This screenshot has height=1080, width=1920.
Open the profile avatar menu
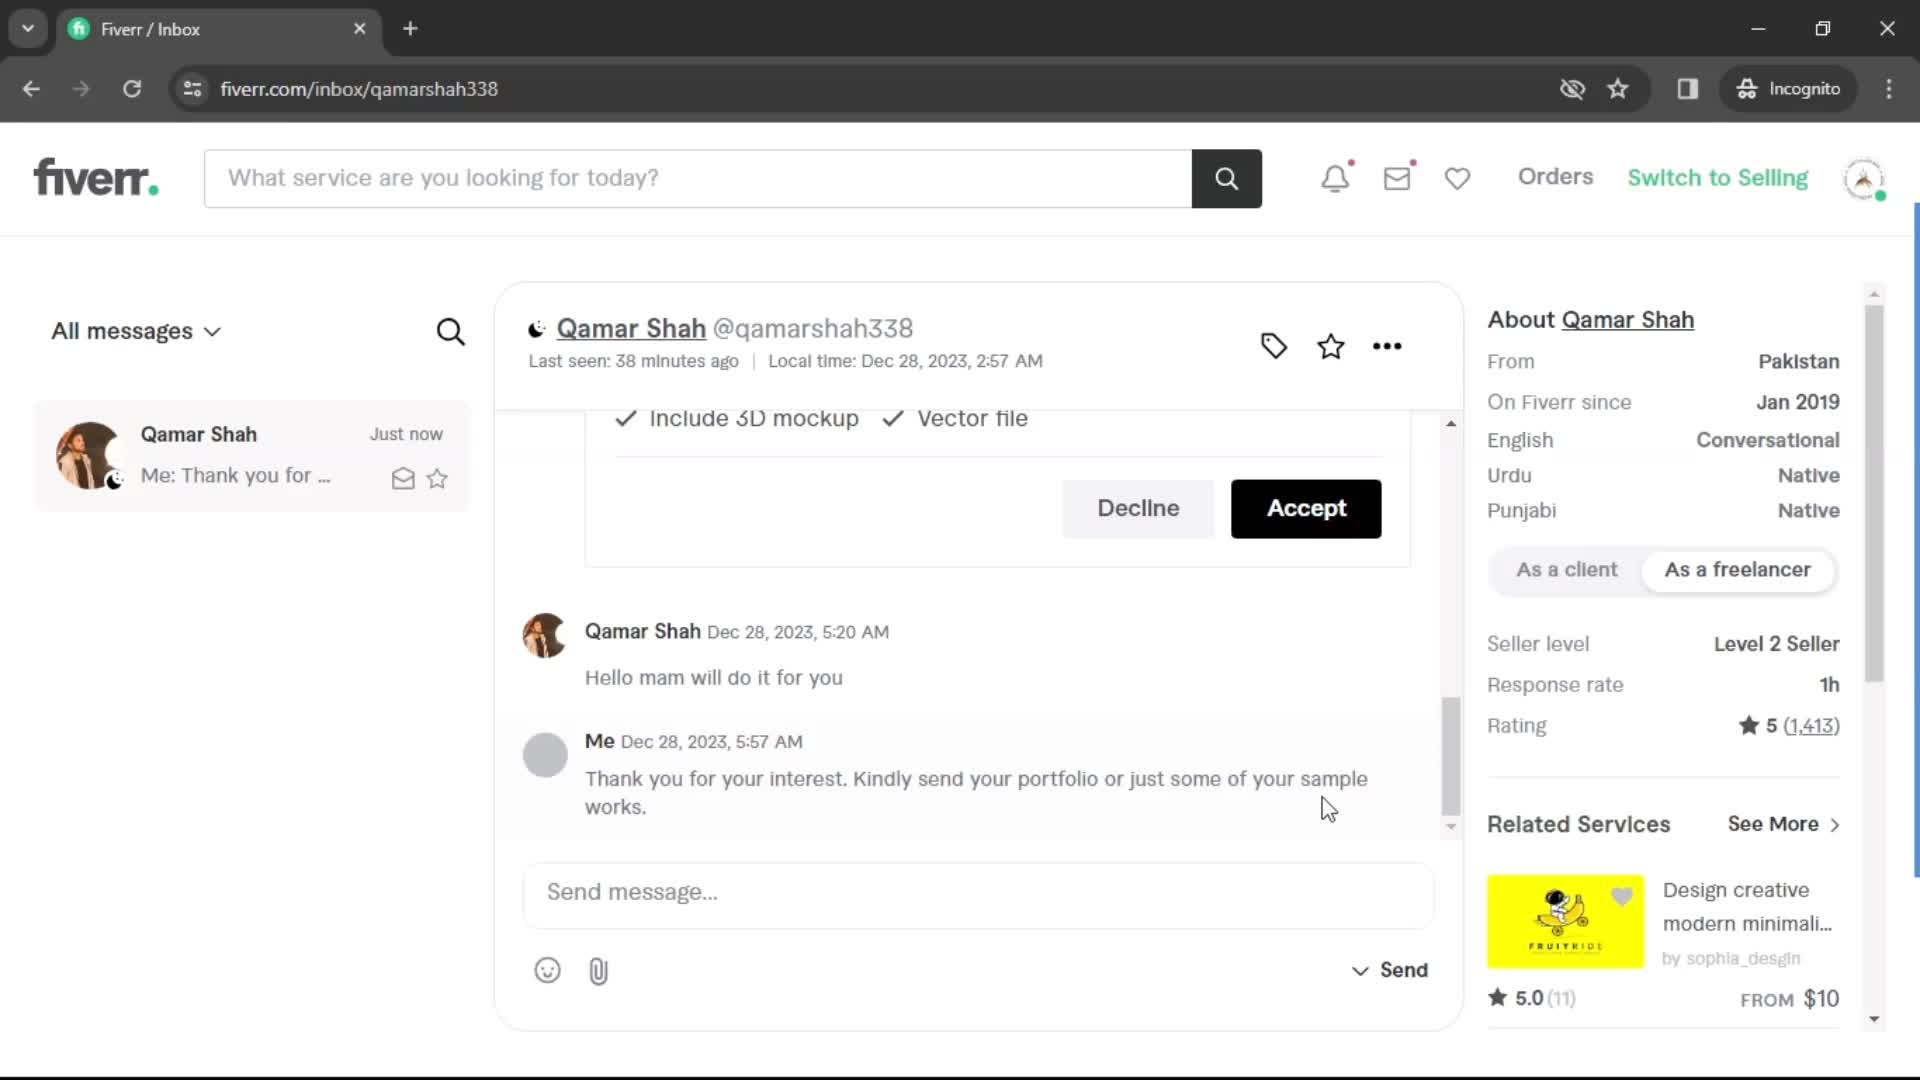pos(1863,179)
